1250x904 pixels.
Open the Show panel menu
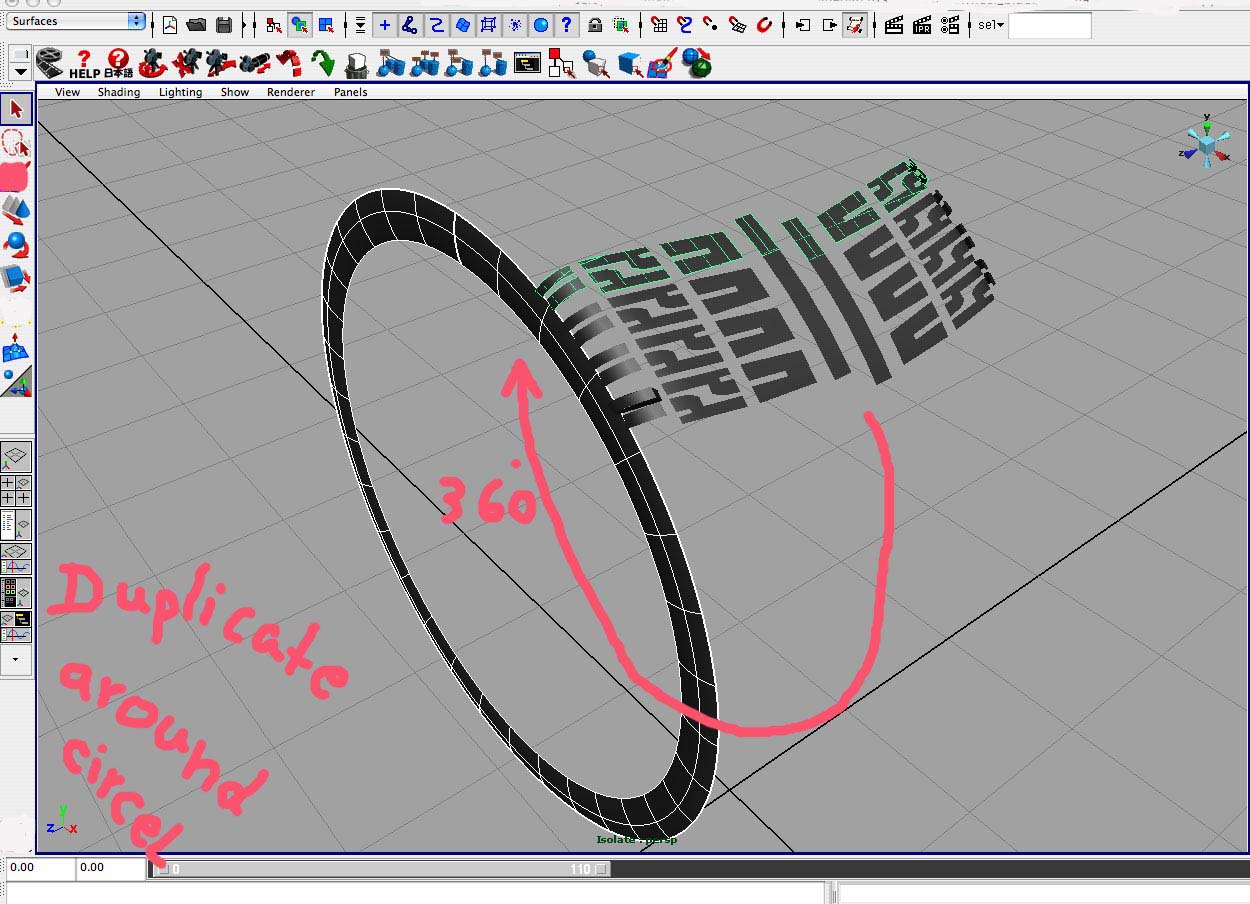[235, 92]
